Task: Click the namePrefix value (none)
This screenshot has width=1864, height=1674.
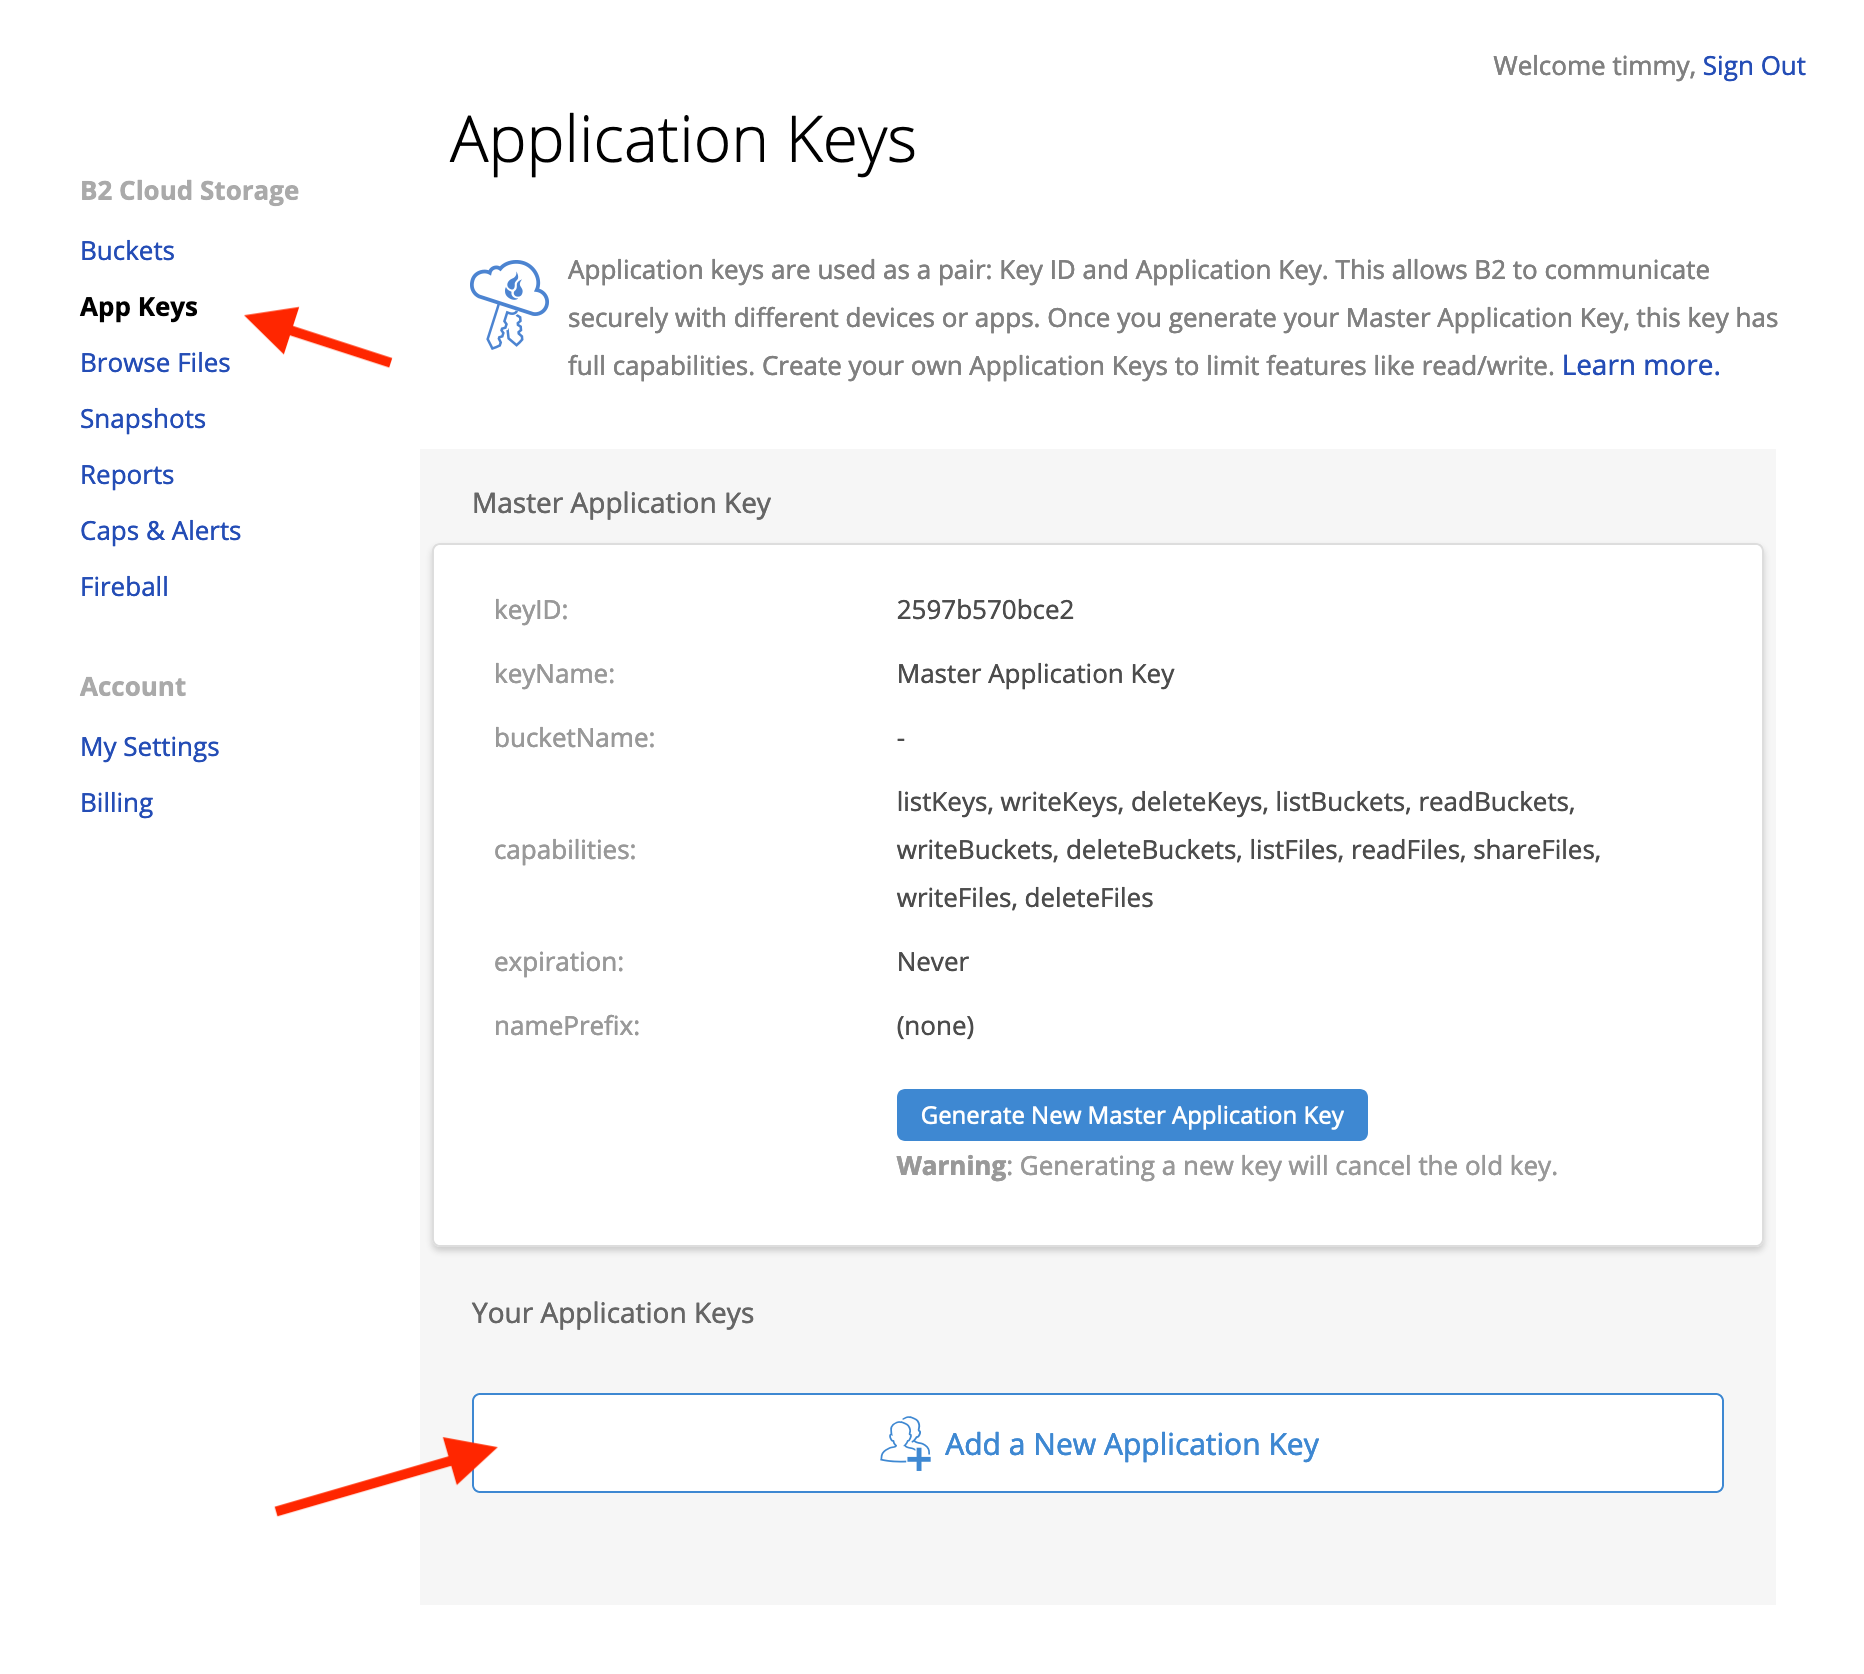Action: [935, 1026]
